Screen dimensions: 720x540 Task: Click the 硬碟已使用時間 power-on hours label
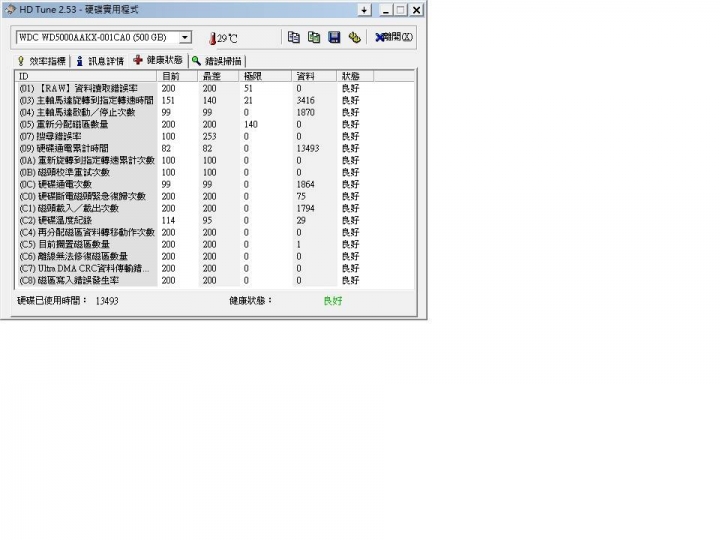(51, 300)
